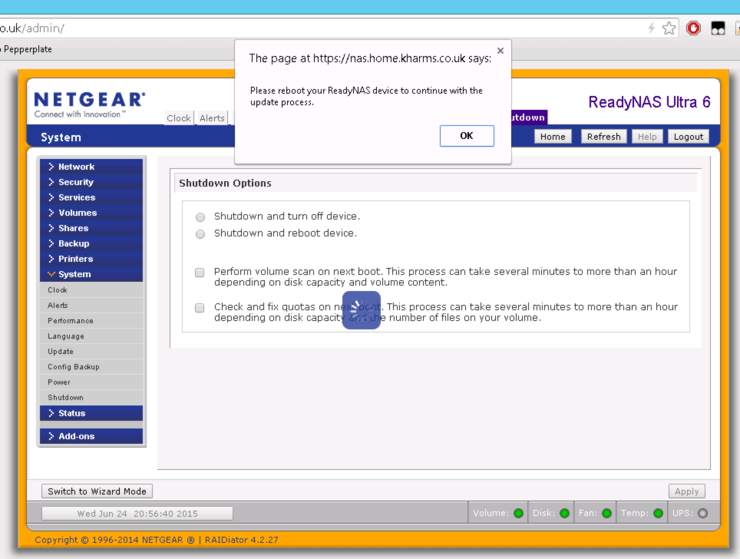Open the Pepperplate bookmark
The height and width of the screenshot is (559, 740).
[28, 49]
